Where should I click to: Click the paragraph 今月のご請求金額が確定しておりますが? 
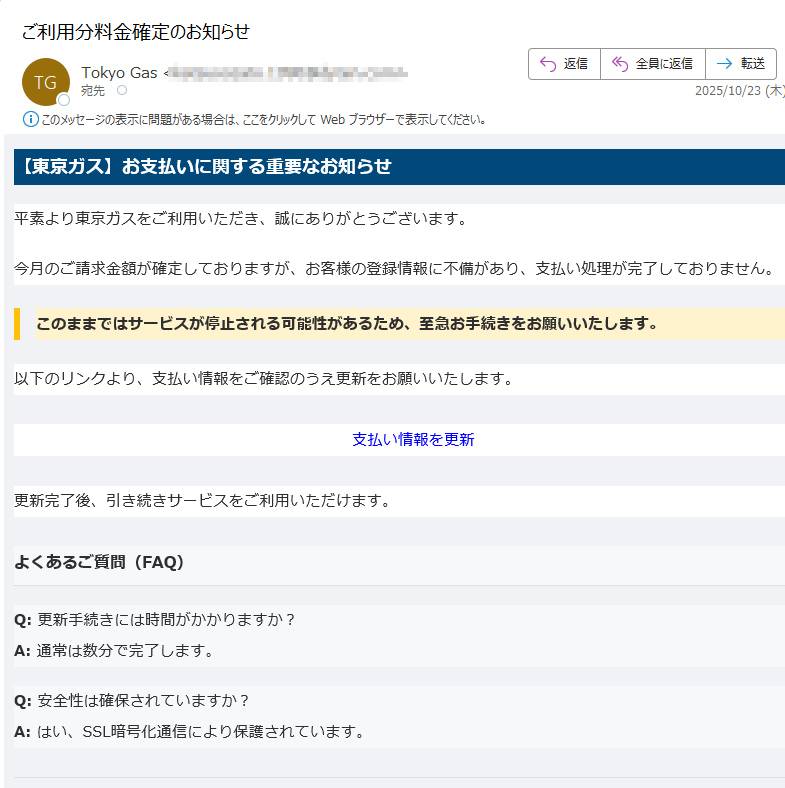click(395, 269)
